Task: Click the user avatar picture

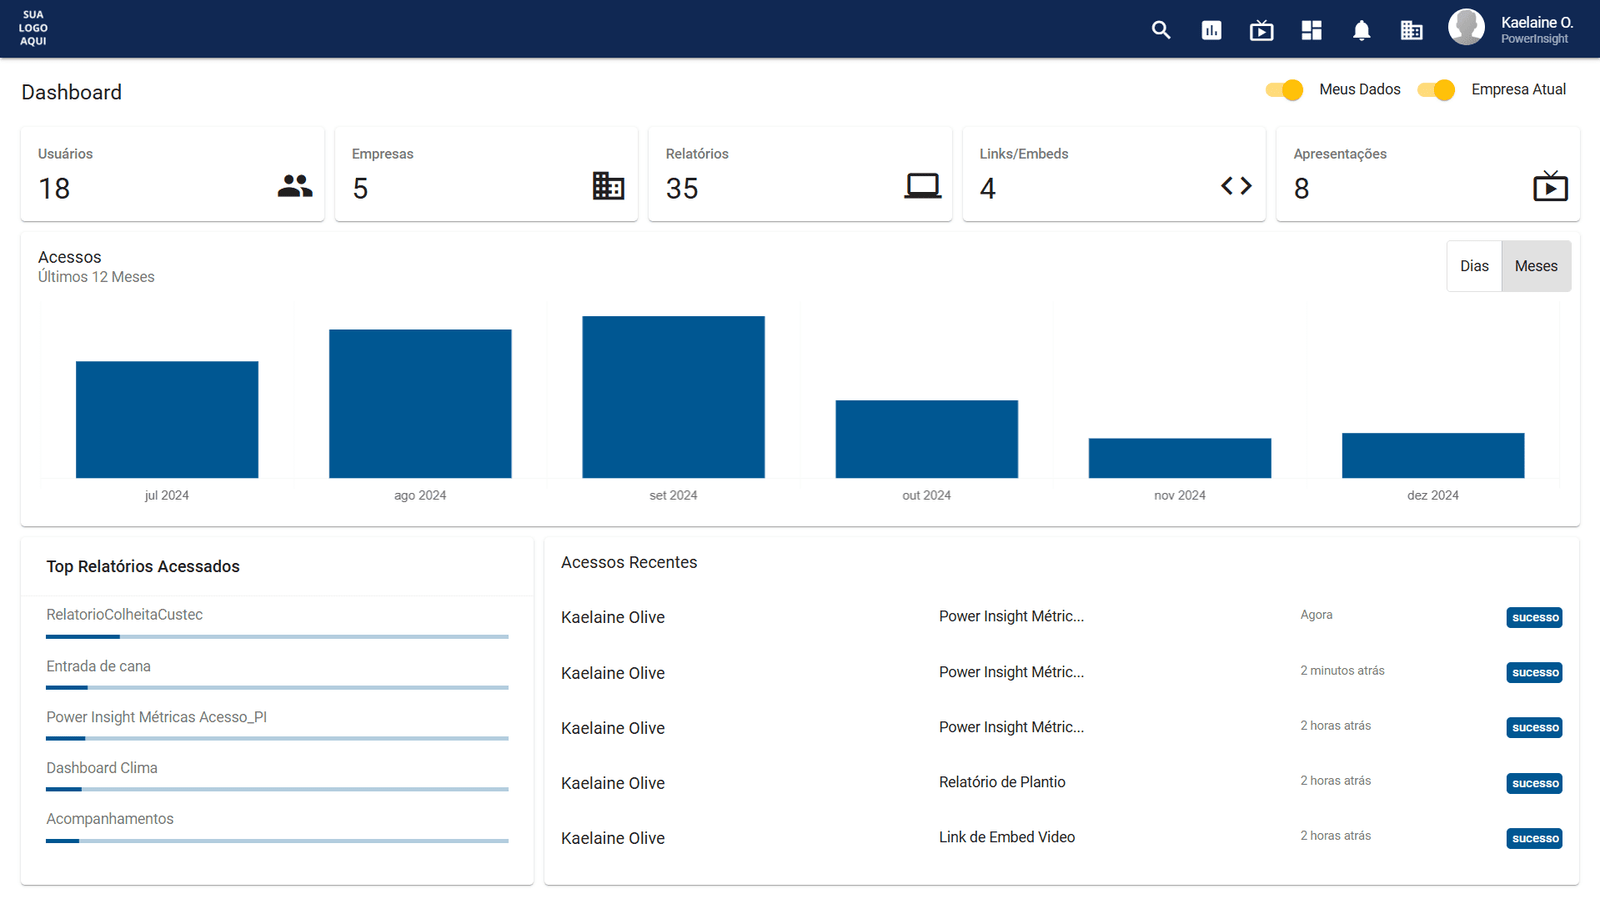Action: click(x=1466, y=28)
